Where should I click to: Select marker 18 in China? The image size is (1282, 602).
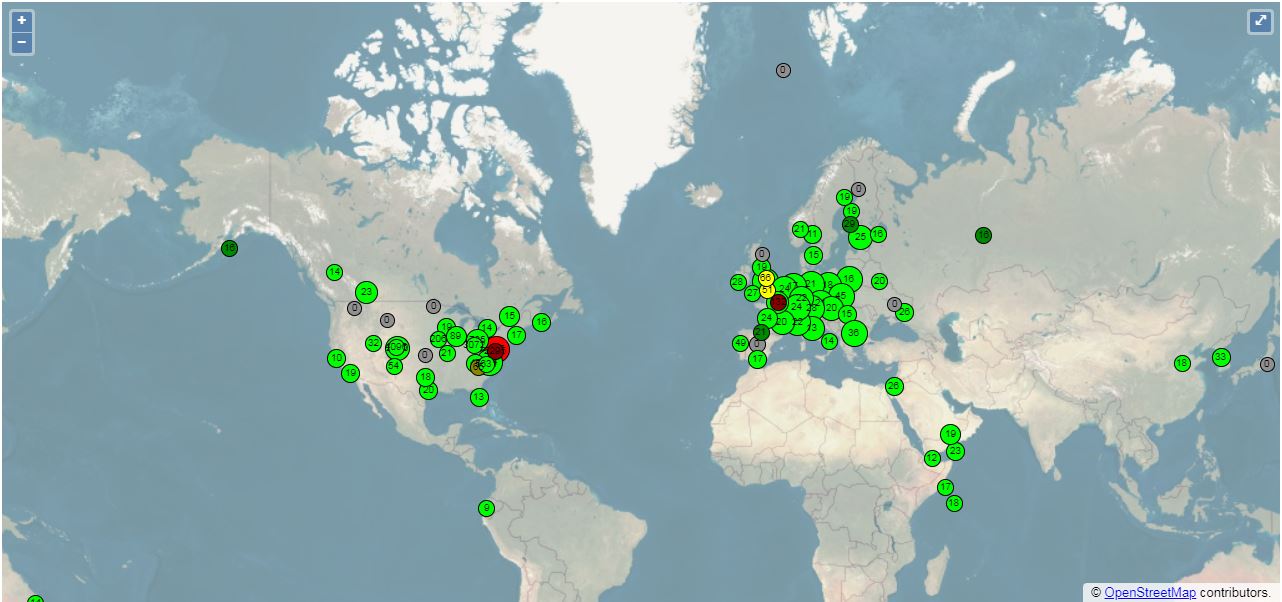pyautogui.click(x=1182, y=363)
